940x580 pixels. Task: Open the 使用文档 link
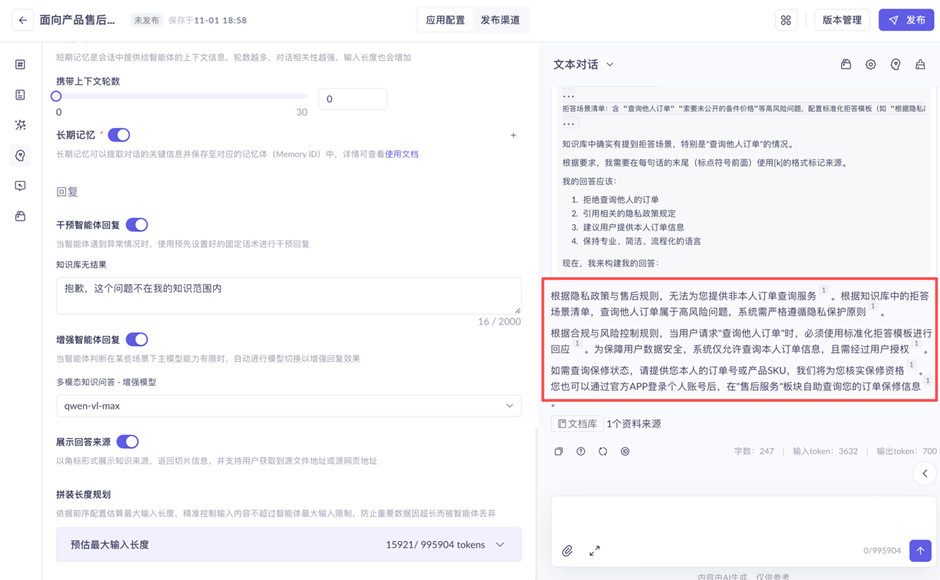click(402, 154)
